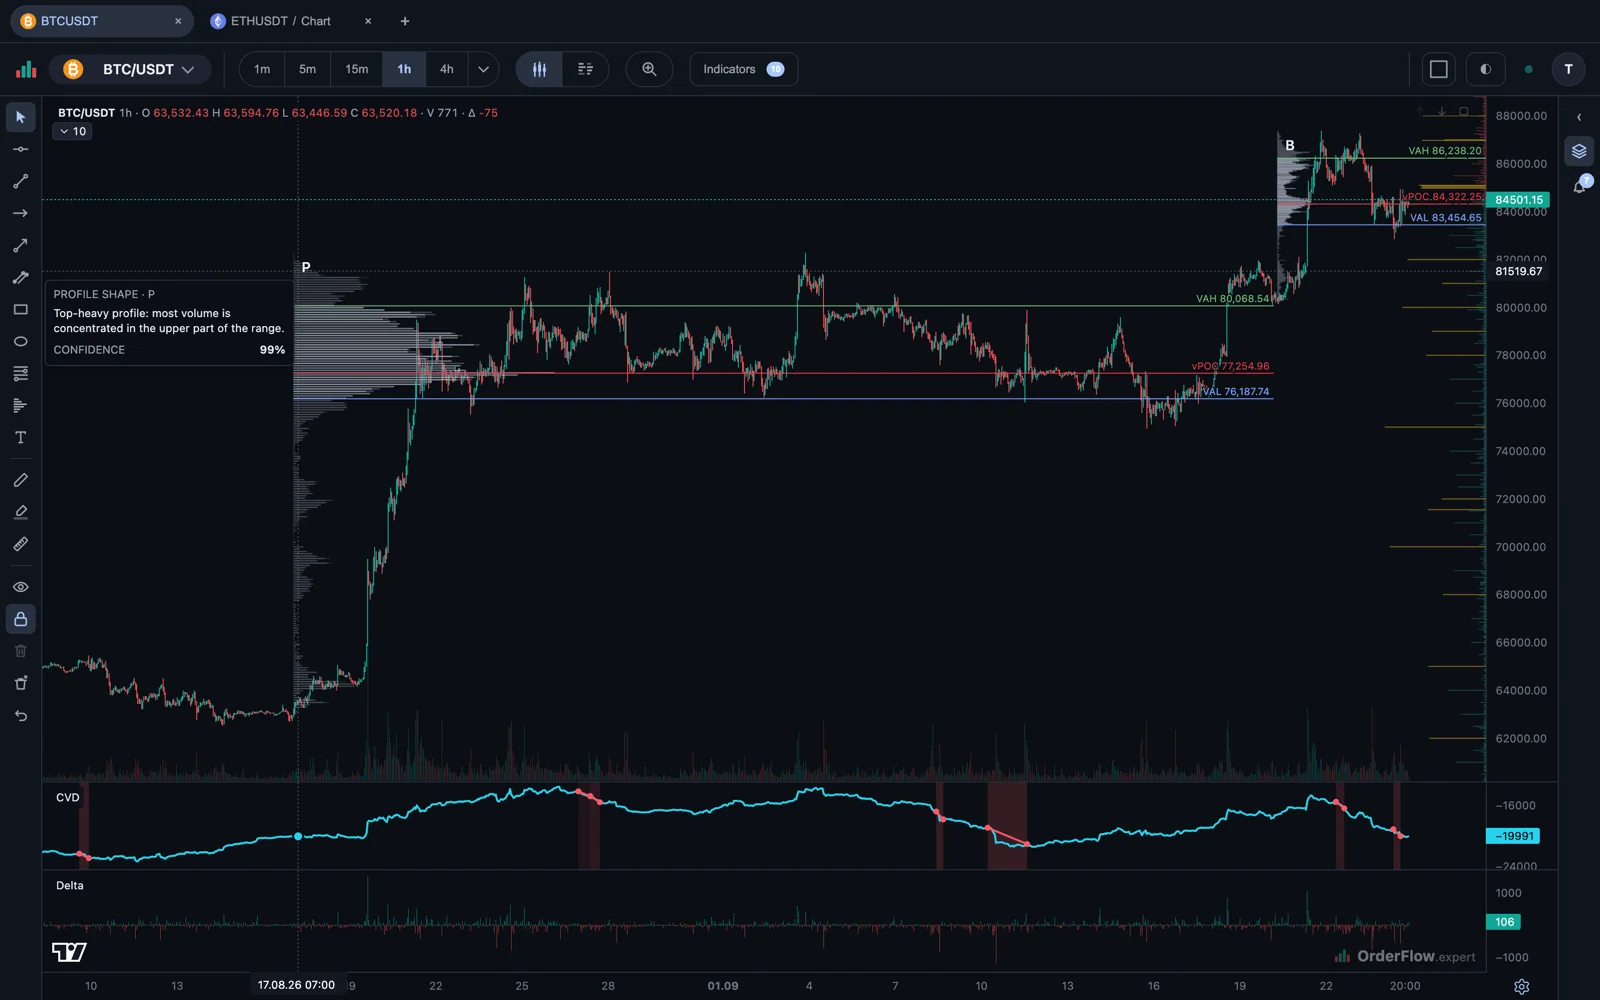Open the chart zoom magnifier
Viewport: 1600px width, 1000px height.
(x=649, y=69)
